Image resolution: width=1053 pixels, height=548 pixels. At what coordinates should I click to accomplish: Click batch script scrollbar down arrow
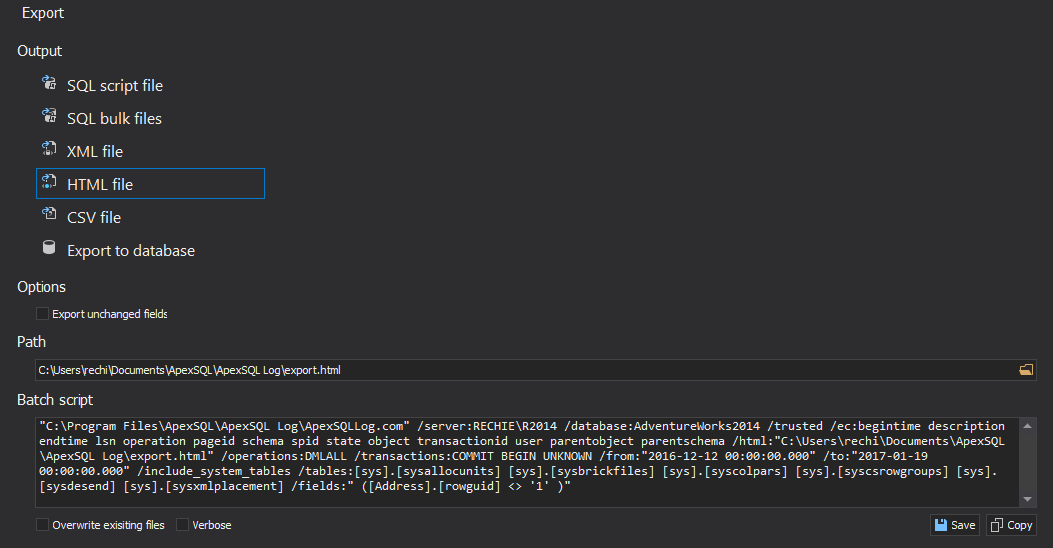coord(1027,499)
